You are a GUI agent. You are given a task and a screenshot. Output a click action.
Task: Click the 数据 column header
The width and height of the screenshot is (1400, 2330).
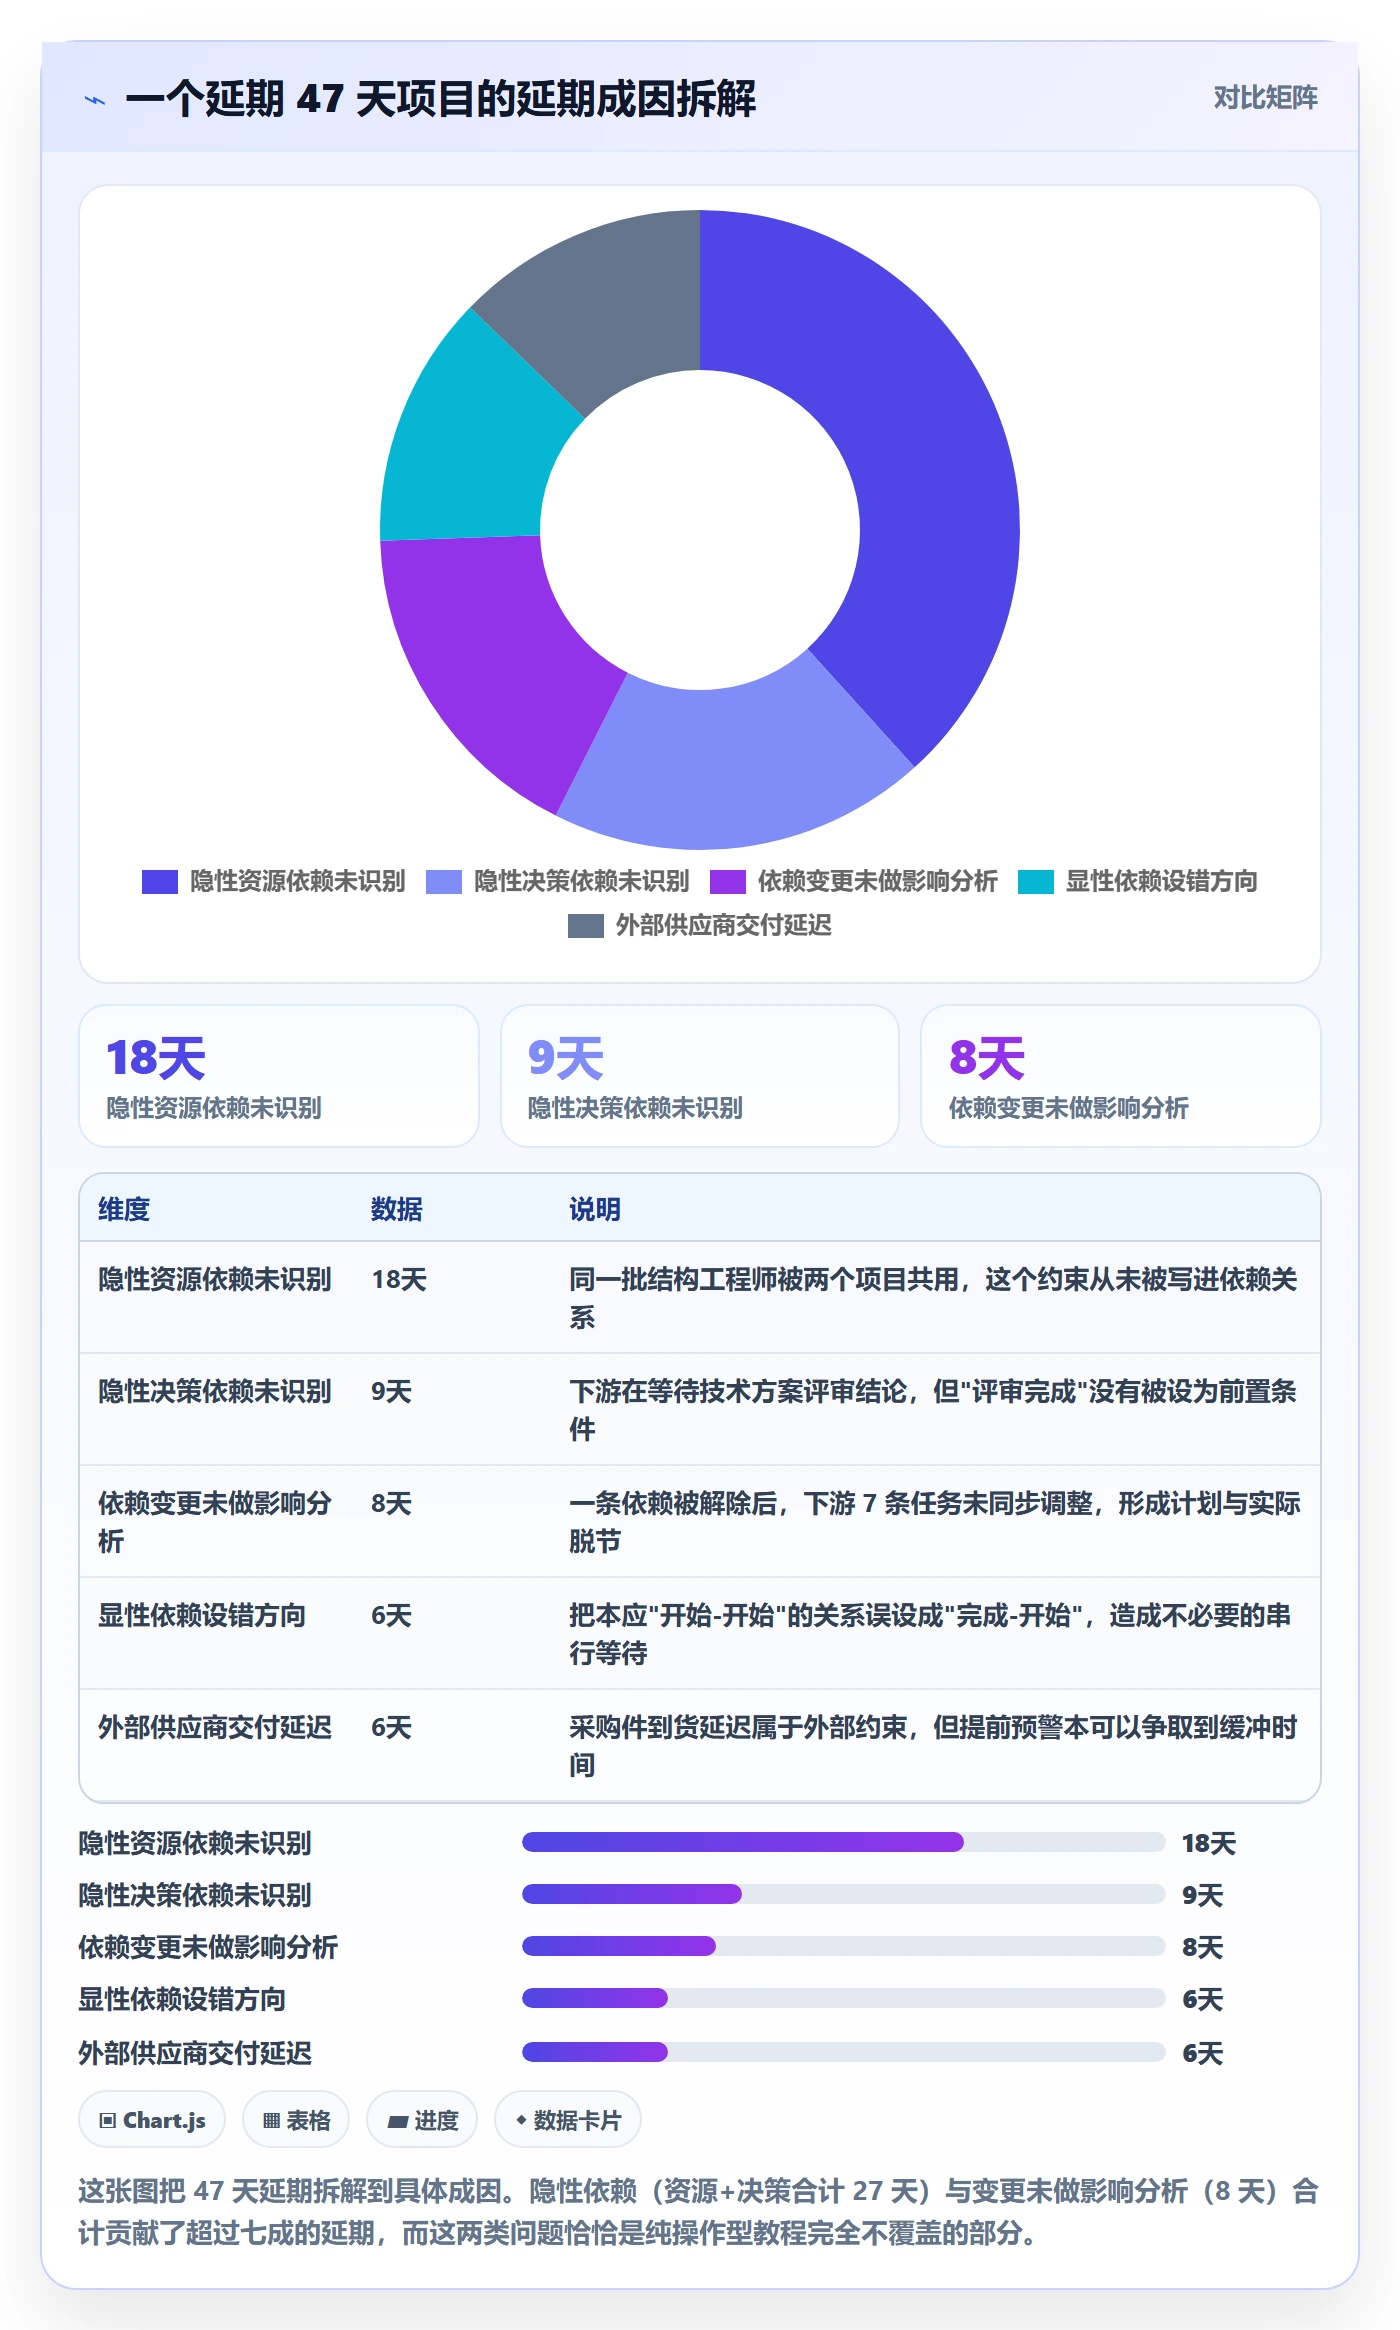[x=397, y=1209]
